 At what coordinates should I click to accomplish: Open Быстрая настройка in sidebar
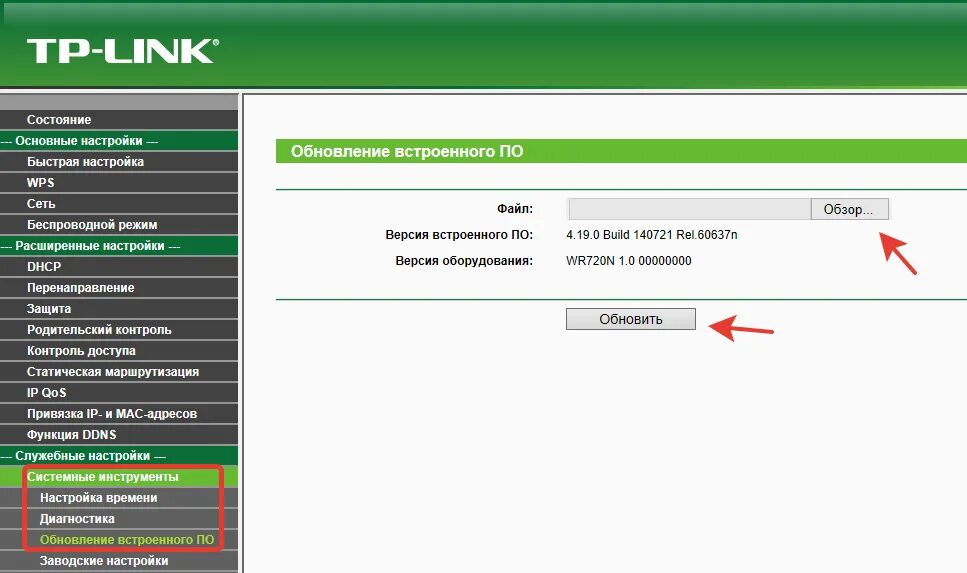pyautogui.click(x=119, y=162)
